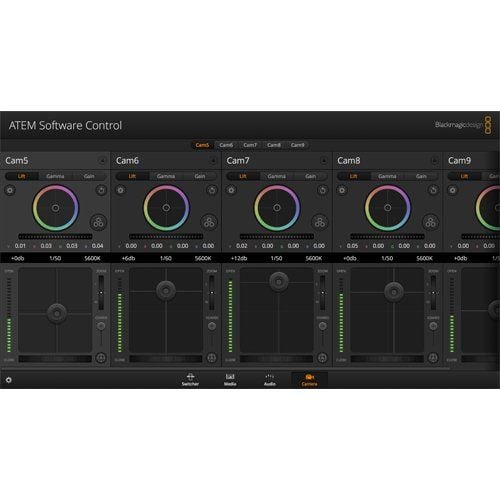Trigger Cam6 auto focus round button
The width and height of the screenshot is (500, 500).
tap(212, 358)
